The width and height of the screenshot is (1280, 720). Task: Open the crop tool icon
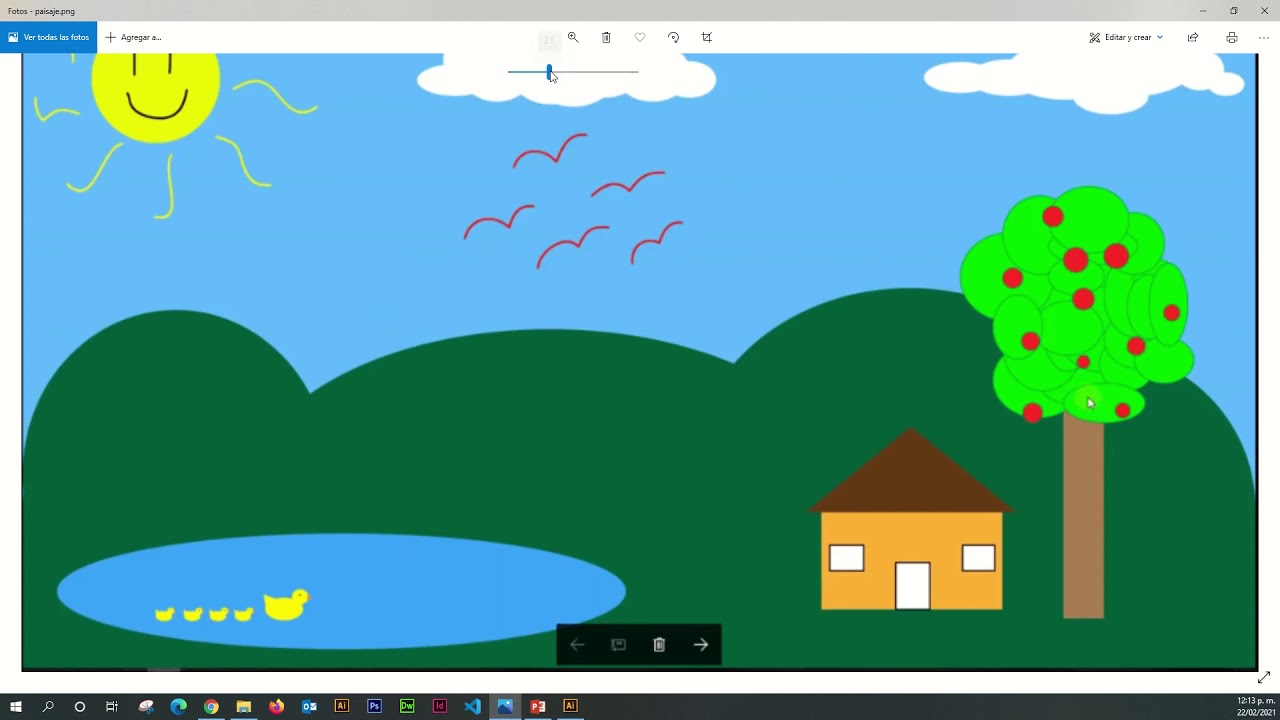pos(707,37)
